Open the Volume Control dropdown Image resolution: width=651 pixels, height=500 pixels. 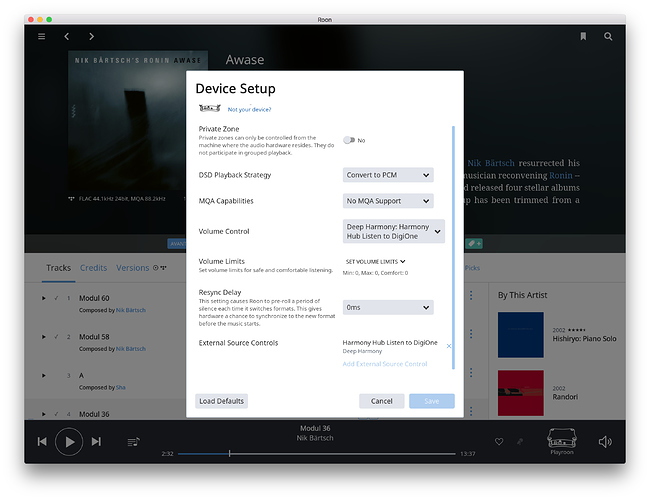click(393, 231)
